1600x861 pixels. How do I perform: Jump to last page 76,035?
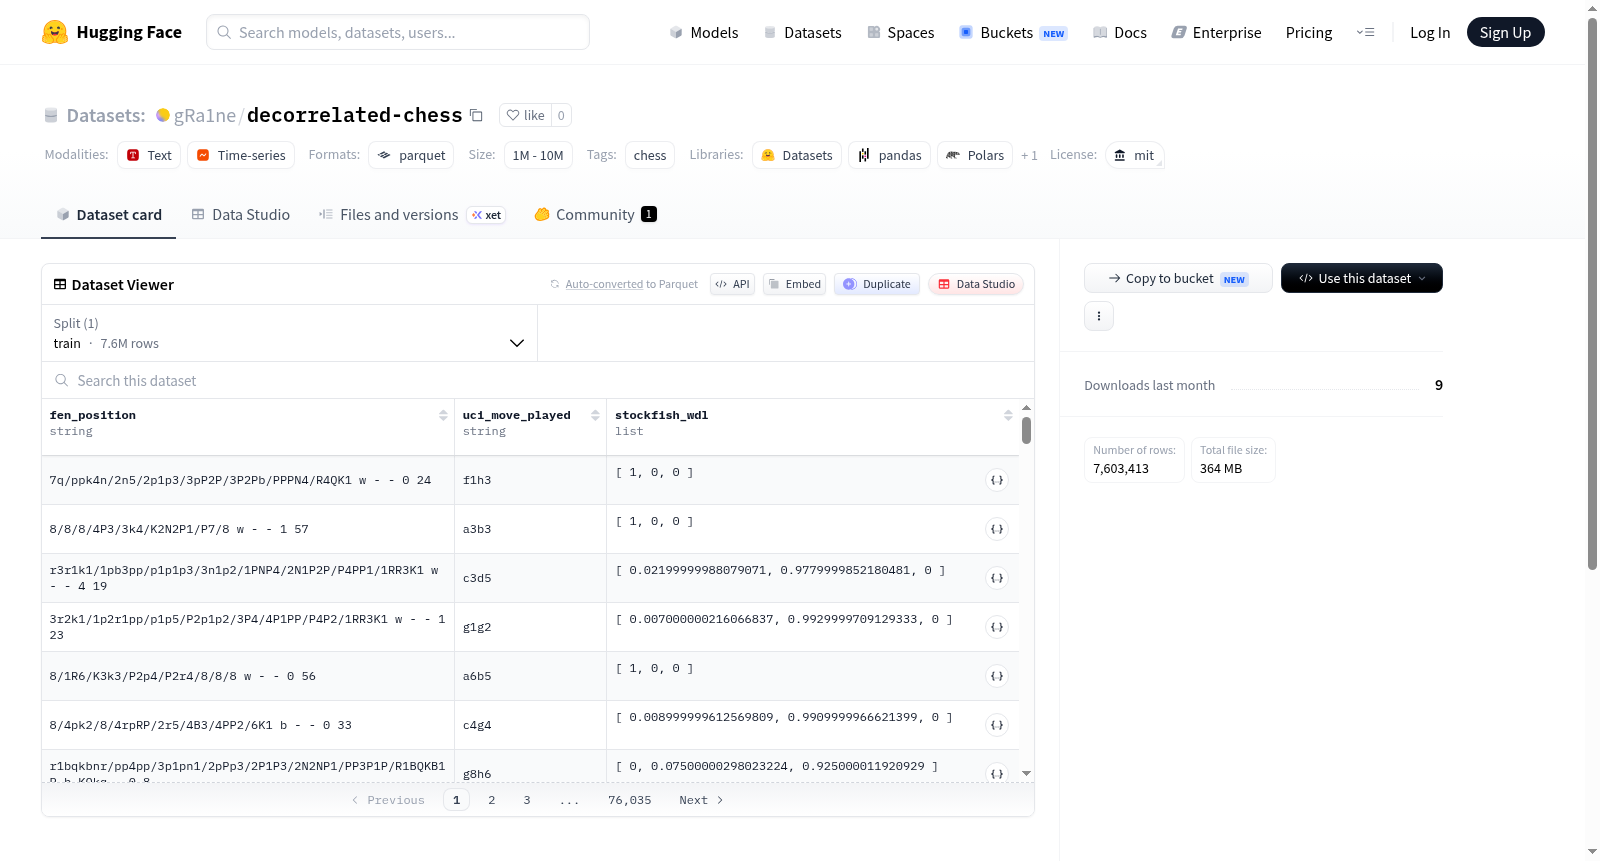point(629,800)
